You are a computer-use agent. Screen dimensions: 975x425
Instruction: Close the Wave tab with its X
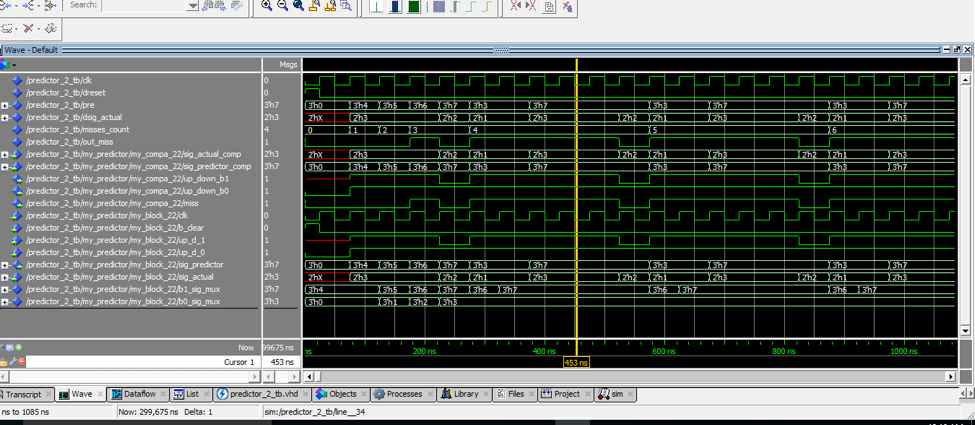pos(100,394)
